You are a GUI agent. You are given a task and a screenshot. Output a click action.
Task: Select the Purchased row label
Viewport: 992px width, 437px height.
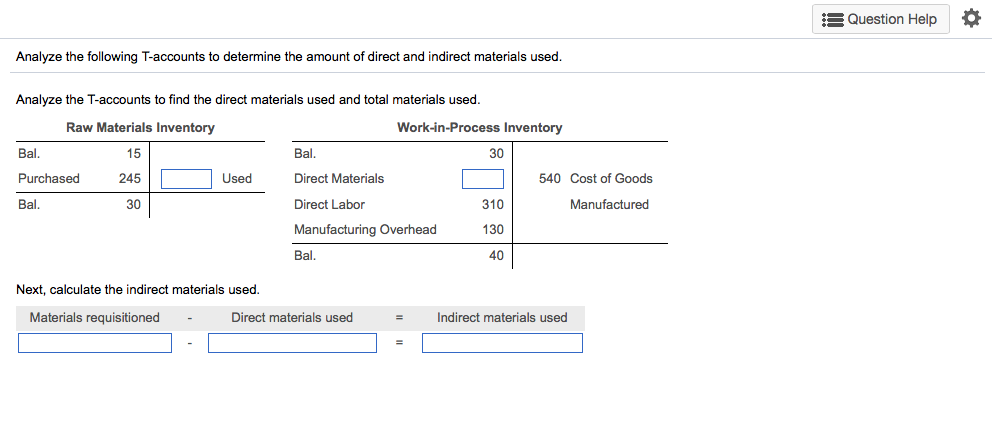[49, 179]
